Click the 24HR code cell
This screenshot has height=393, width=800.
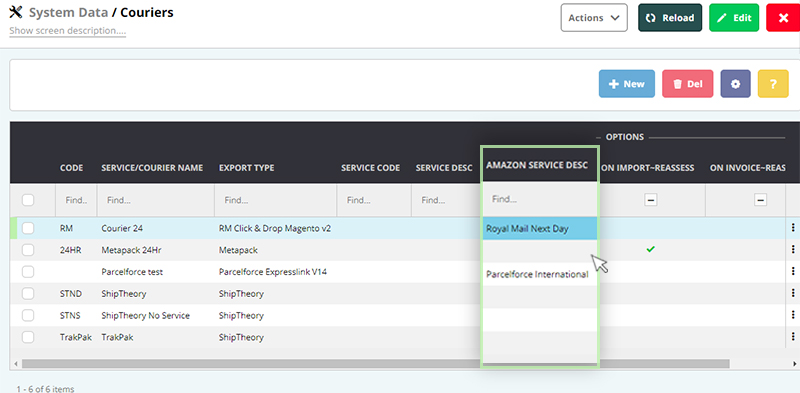70,251
